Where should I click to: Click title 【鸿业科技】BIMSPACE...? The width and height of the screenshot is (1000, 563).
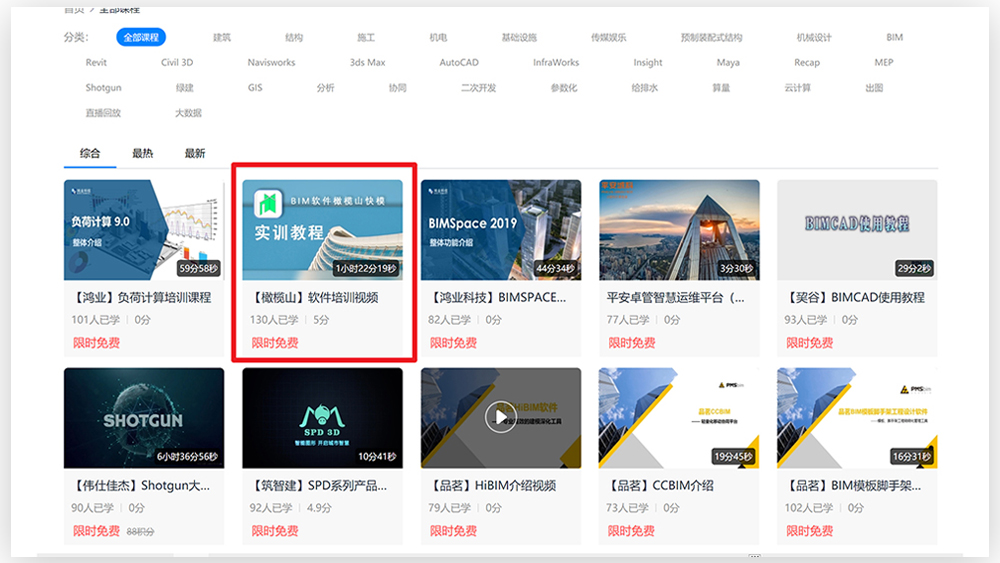point(497,298)
